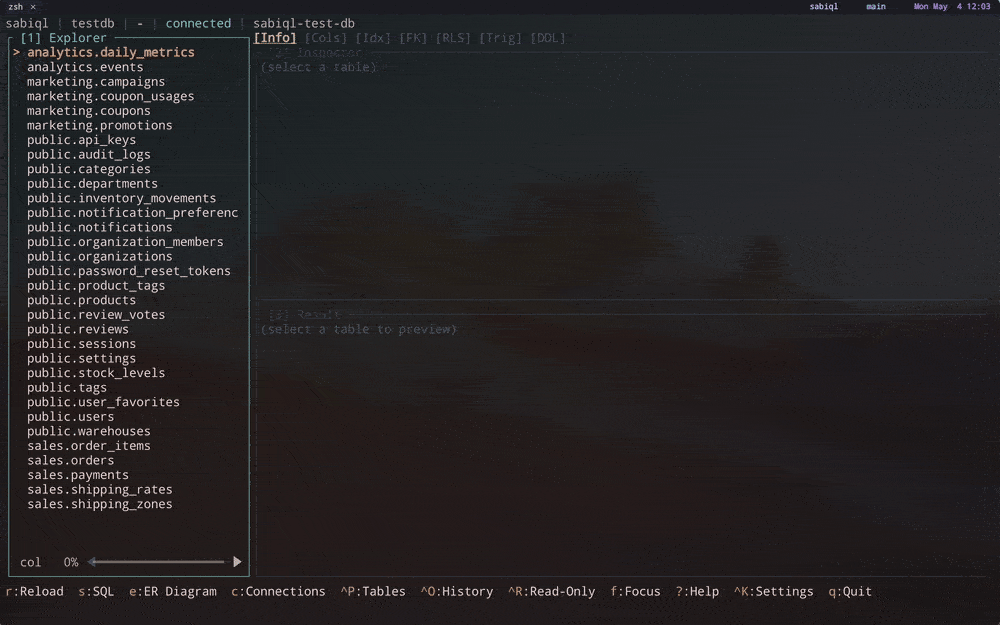Open the DDL tab
This screenshot has height=625, width=1000.
click(x=547, y=38)
